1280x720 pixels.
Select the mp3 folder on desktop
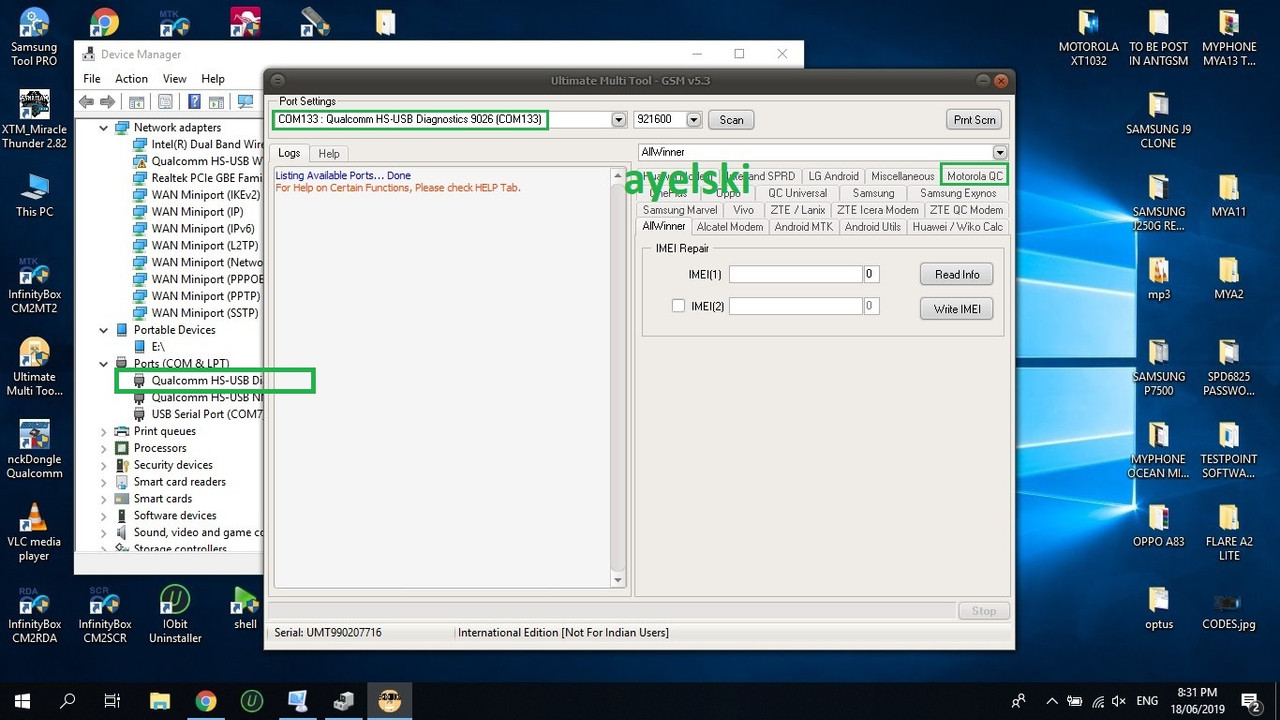tap(1159, 279)
